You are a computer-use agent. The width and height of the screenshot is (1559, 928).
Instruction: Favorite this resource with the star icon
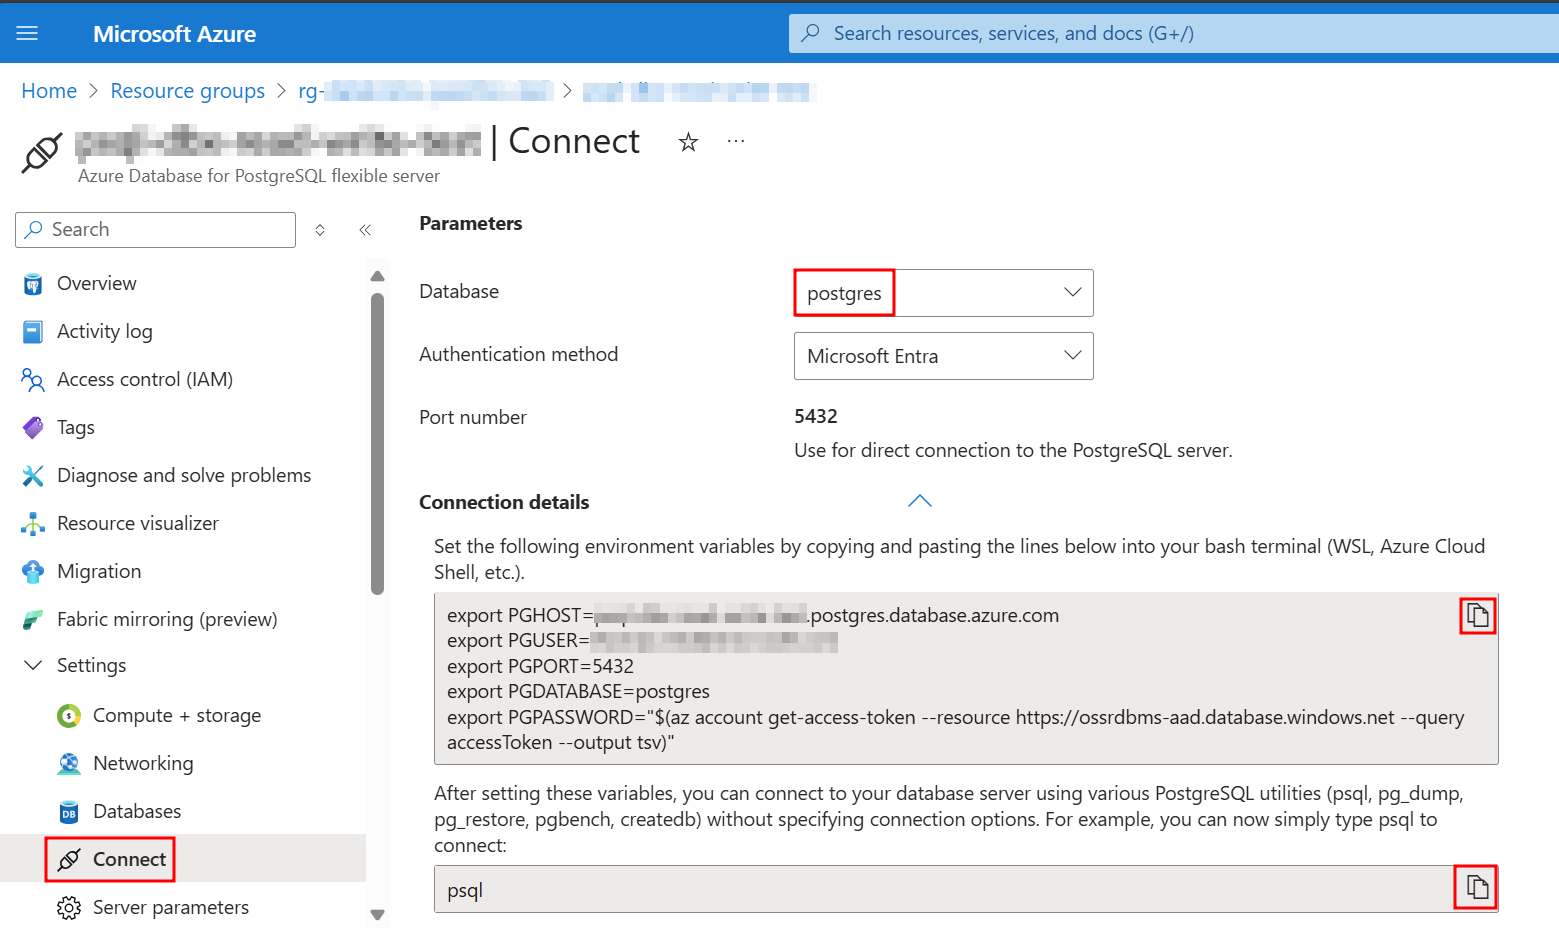pyautogui.click(x=688, y=142)
